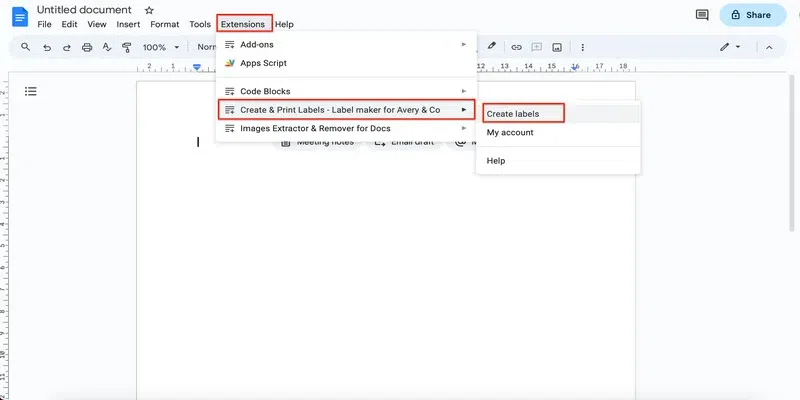This screenshot has height=400, width=800.
Task: Click the vertical scrollbar of the document
Action: 792,153
